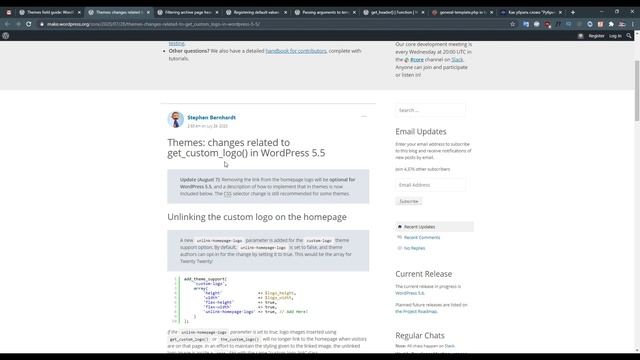Screen dimensions: 640x360
Task: Click the post actions icon right of the author name
Action: click(364, 117)
